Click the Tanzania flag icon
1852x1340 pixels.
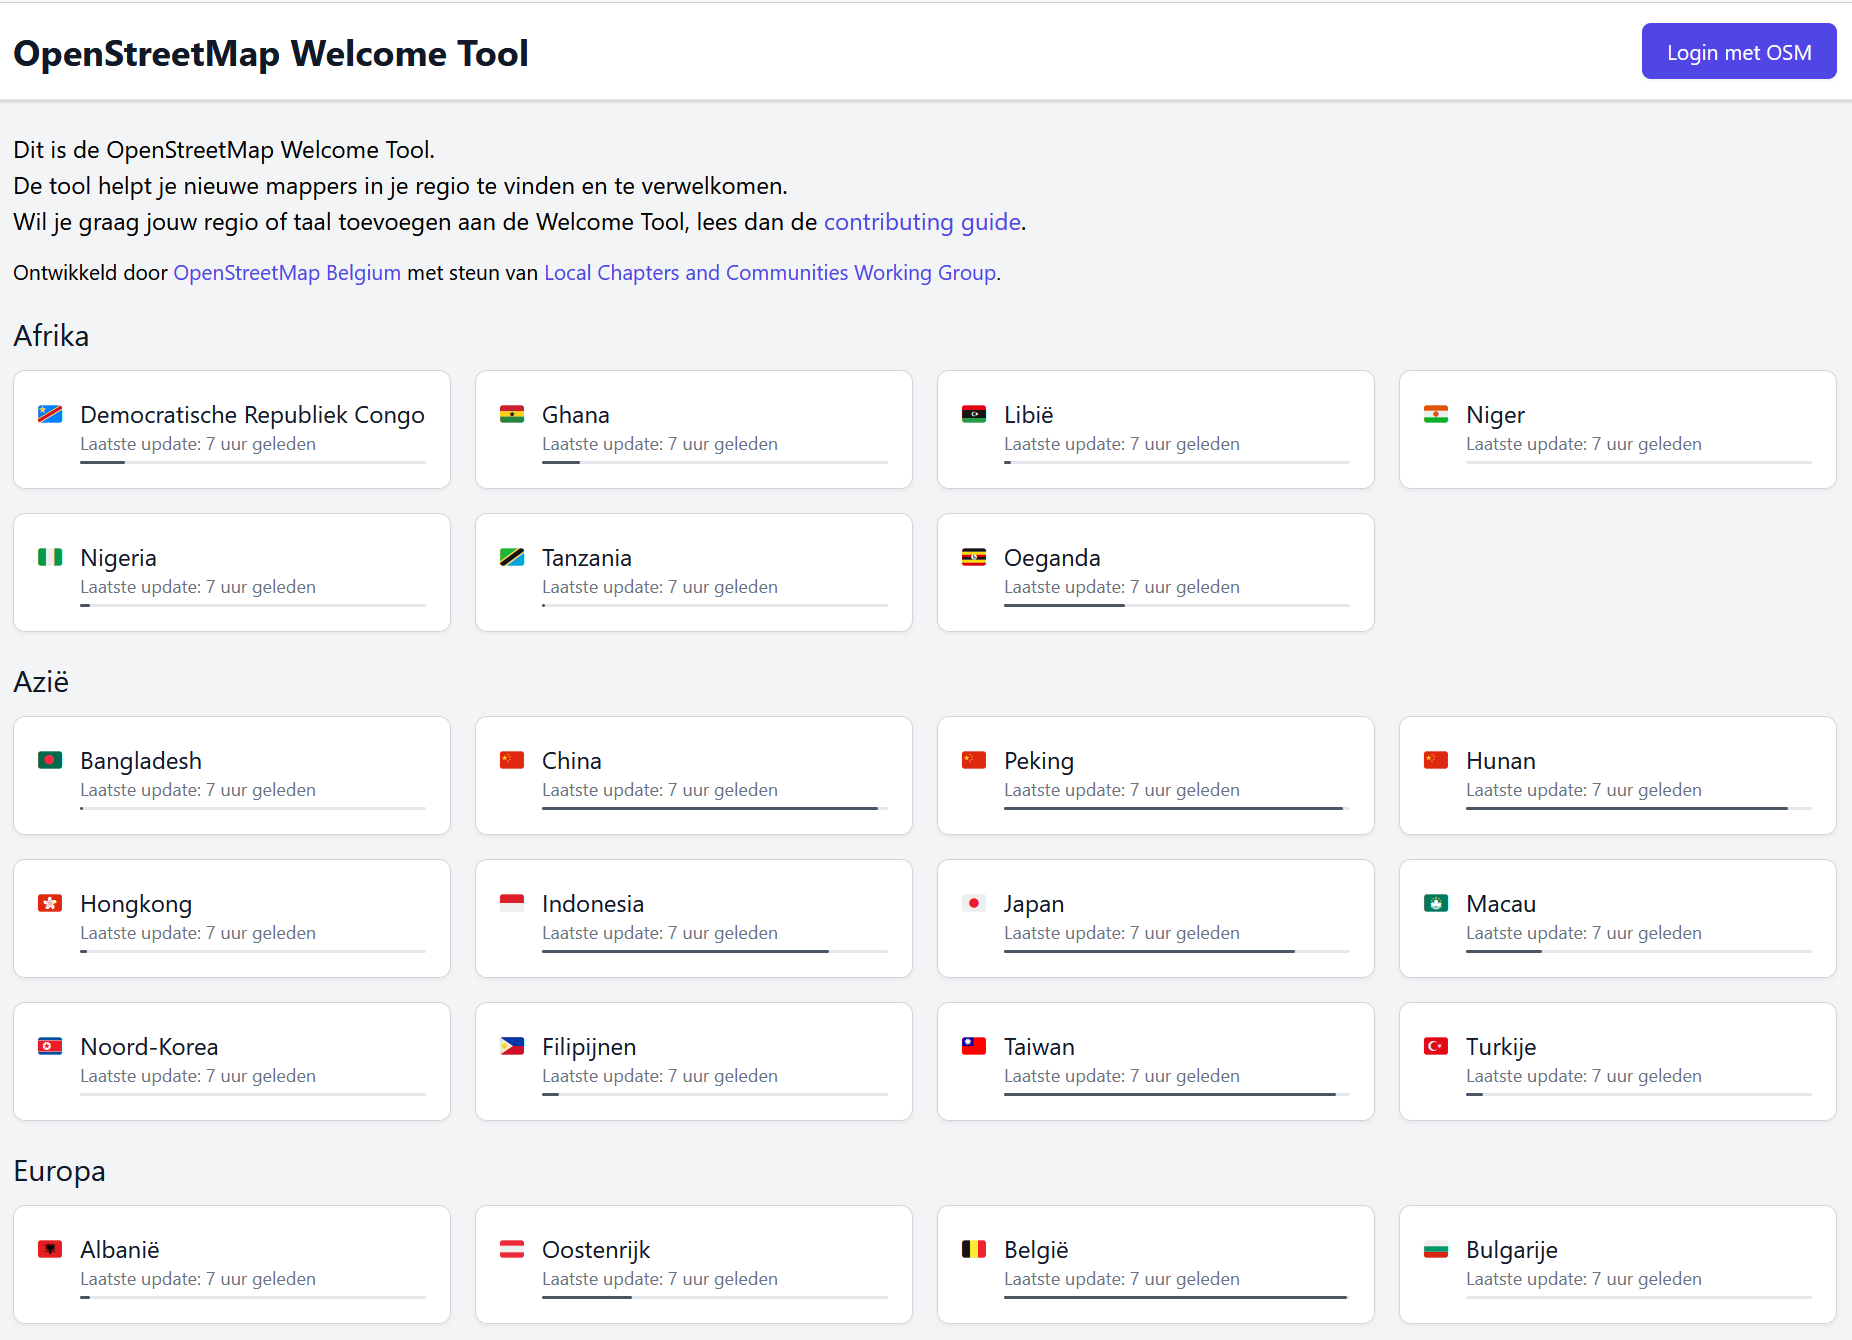coord(512,557)
